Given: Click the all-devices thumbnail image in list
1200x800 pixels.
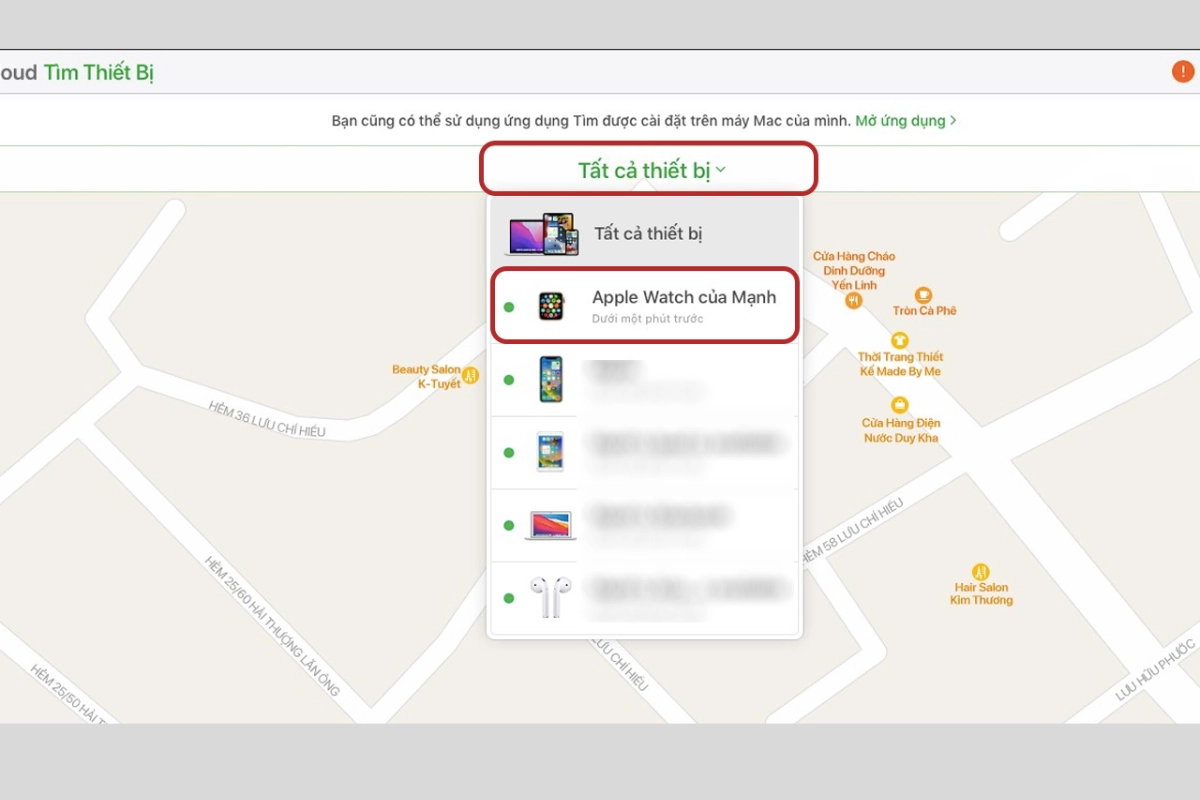Looking at the screenshot, I should 543,234.
